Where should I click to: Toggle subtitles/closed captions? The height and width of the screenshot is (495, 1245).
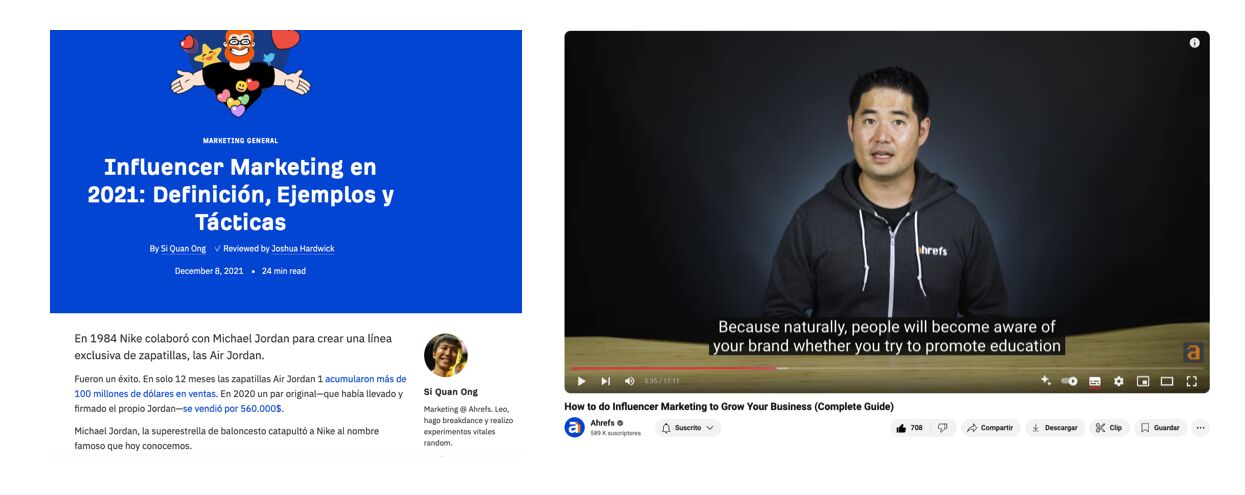pyautogui.click(x=1094, y=381)
